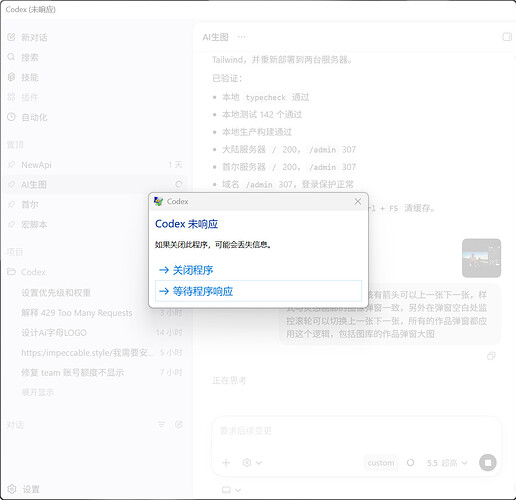This screenshot has height=500, width=516.
Task: Open the 插件 section
Action: (x=30, y=97)
